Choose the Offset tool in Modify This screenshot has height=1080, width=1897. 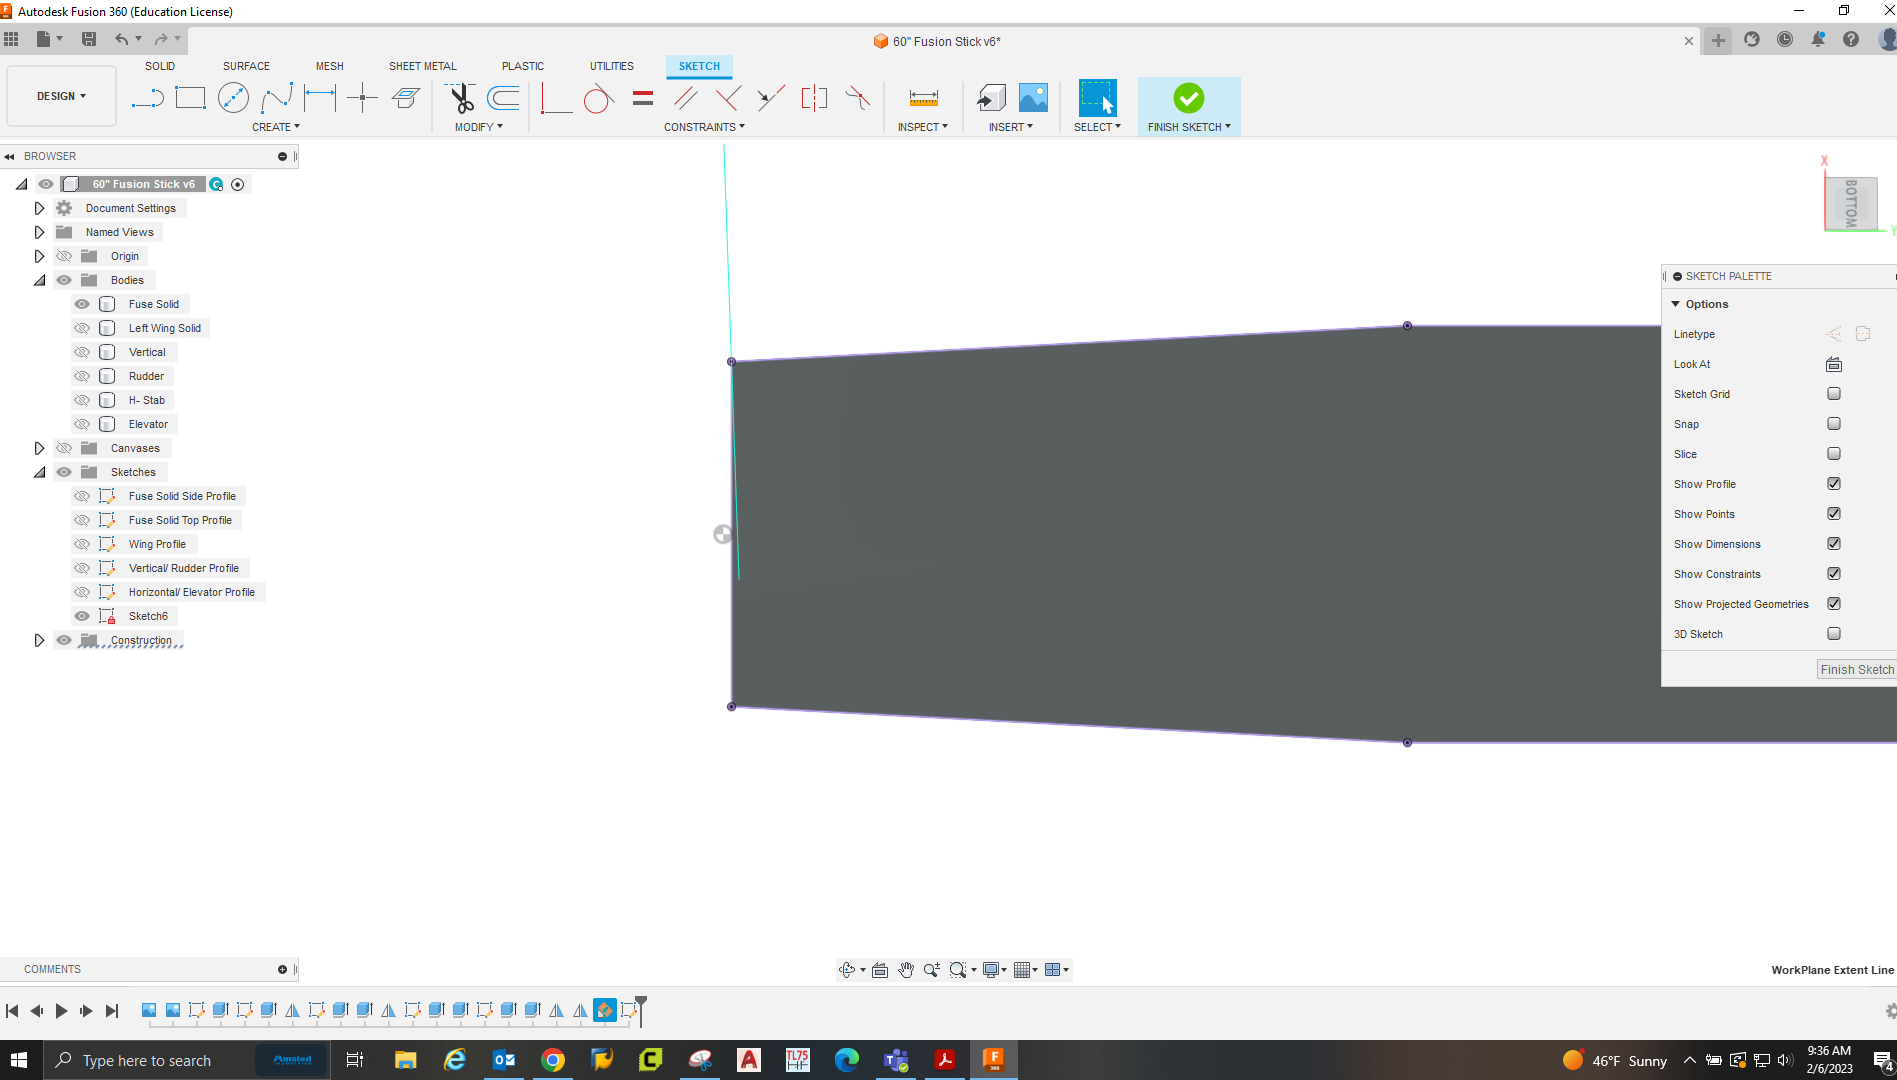503,98
